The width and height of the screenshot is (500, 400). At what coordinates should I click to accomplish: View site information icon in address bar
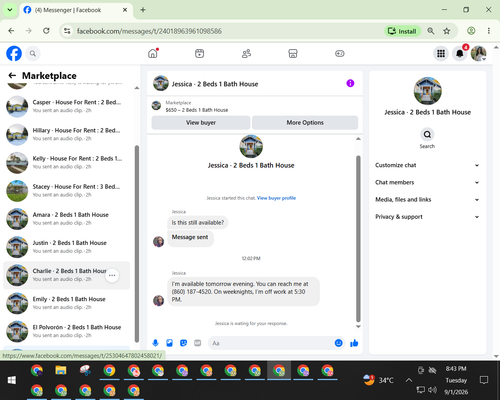point(67,31)
